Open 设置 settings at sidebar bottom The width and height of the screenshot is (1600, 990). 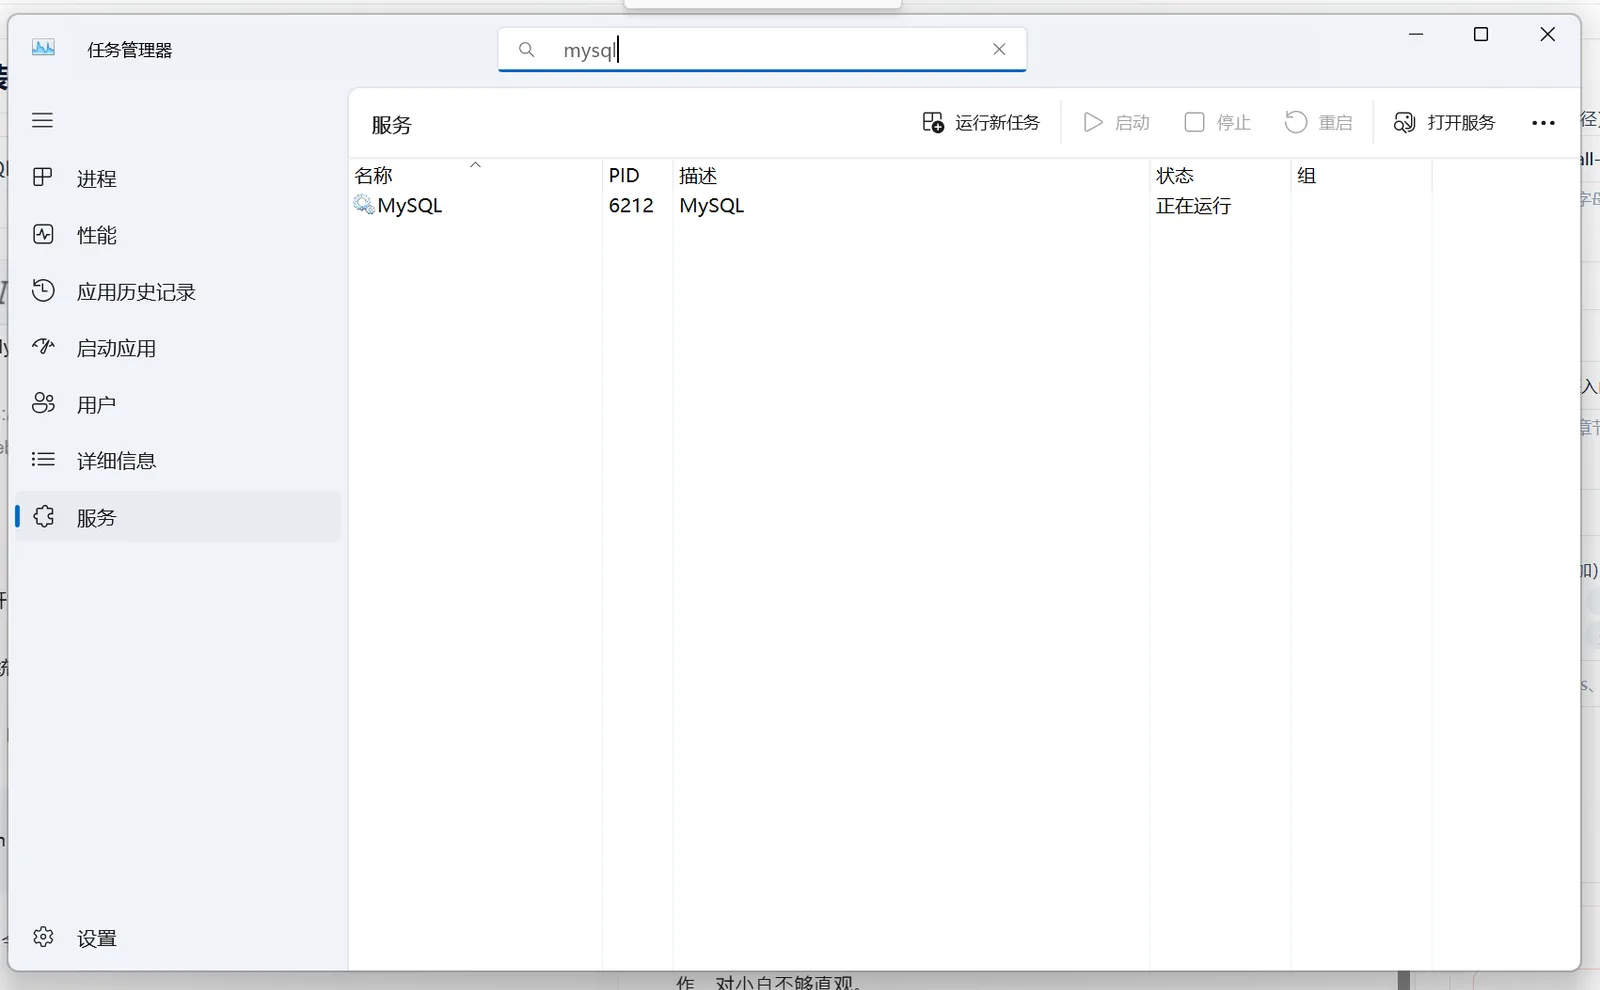point(178,938)
